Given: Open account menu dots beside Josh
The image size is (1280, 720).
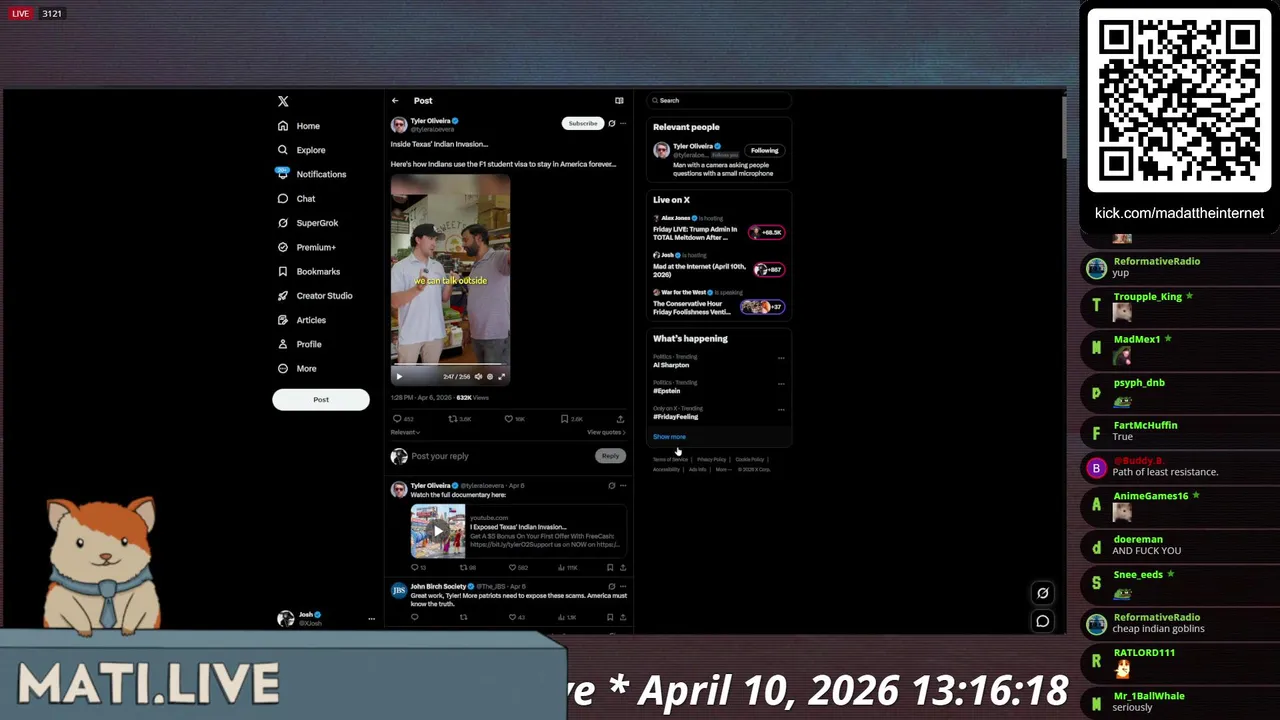Looking at the screenshot, I should click(x=371, y=619).
